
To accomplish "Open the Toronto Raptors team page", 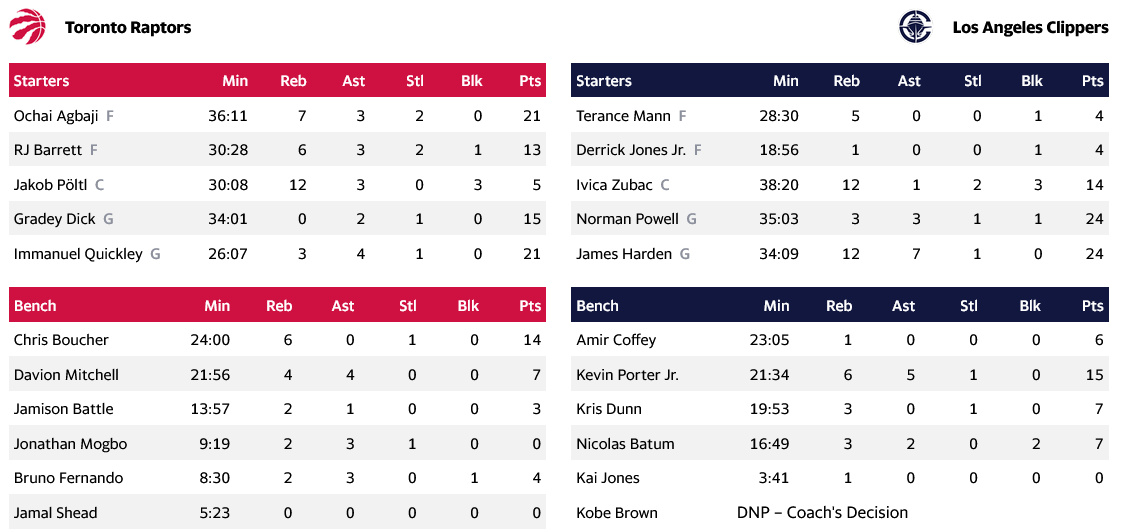I will click(x=127, y=27).
